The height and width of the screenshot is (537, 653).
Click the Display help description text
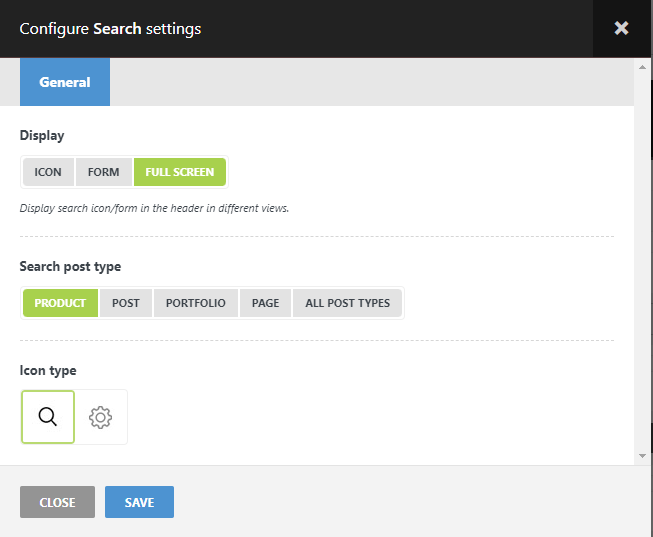pos(154,209)
